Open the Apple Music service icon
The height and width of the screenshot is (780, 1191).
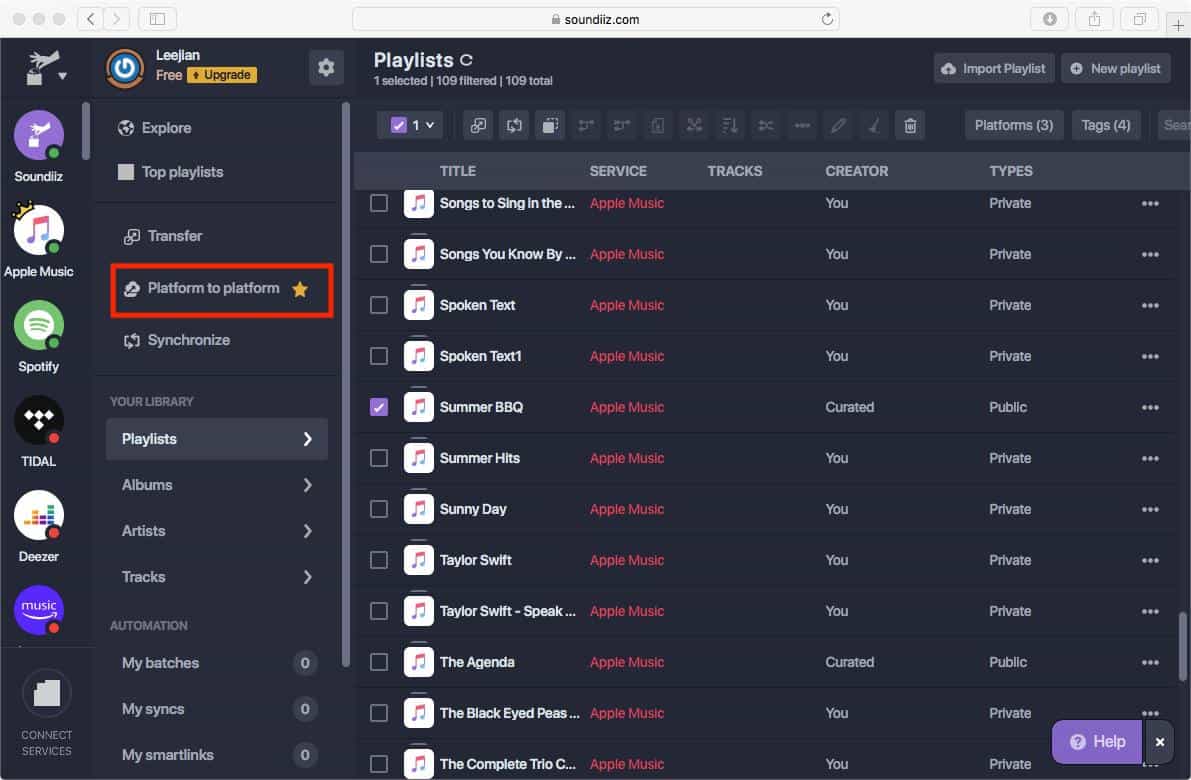tap(39, 230)
